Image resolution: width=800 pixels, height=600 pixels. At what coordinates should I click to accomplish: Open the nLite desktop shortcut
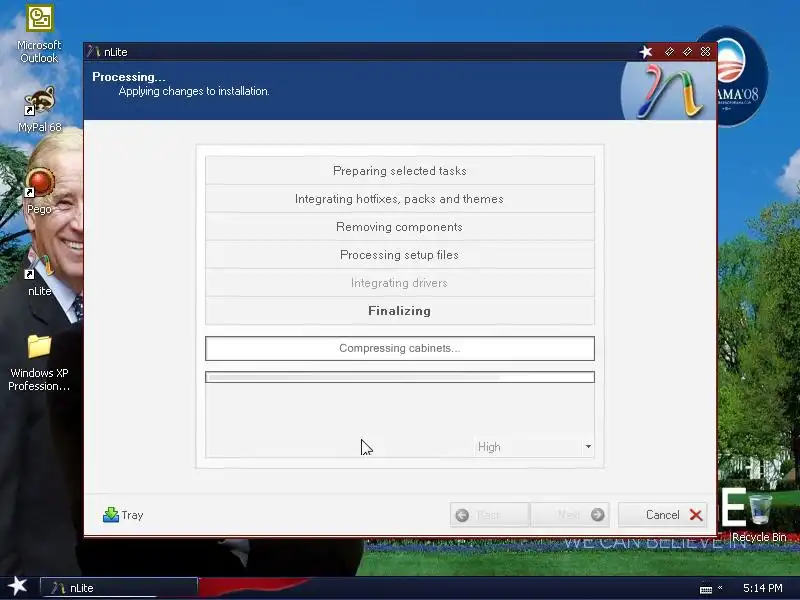[39, 276]
